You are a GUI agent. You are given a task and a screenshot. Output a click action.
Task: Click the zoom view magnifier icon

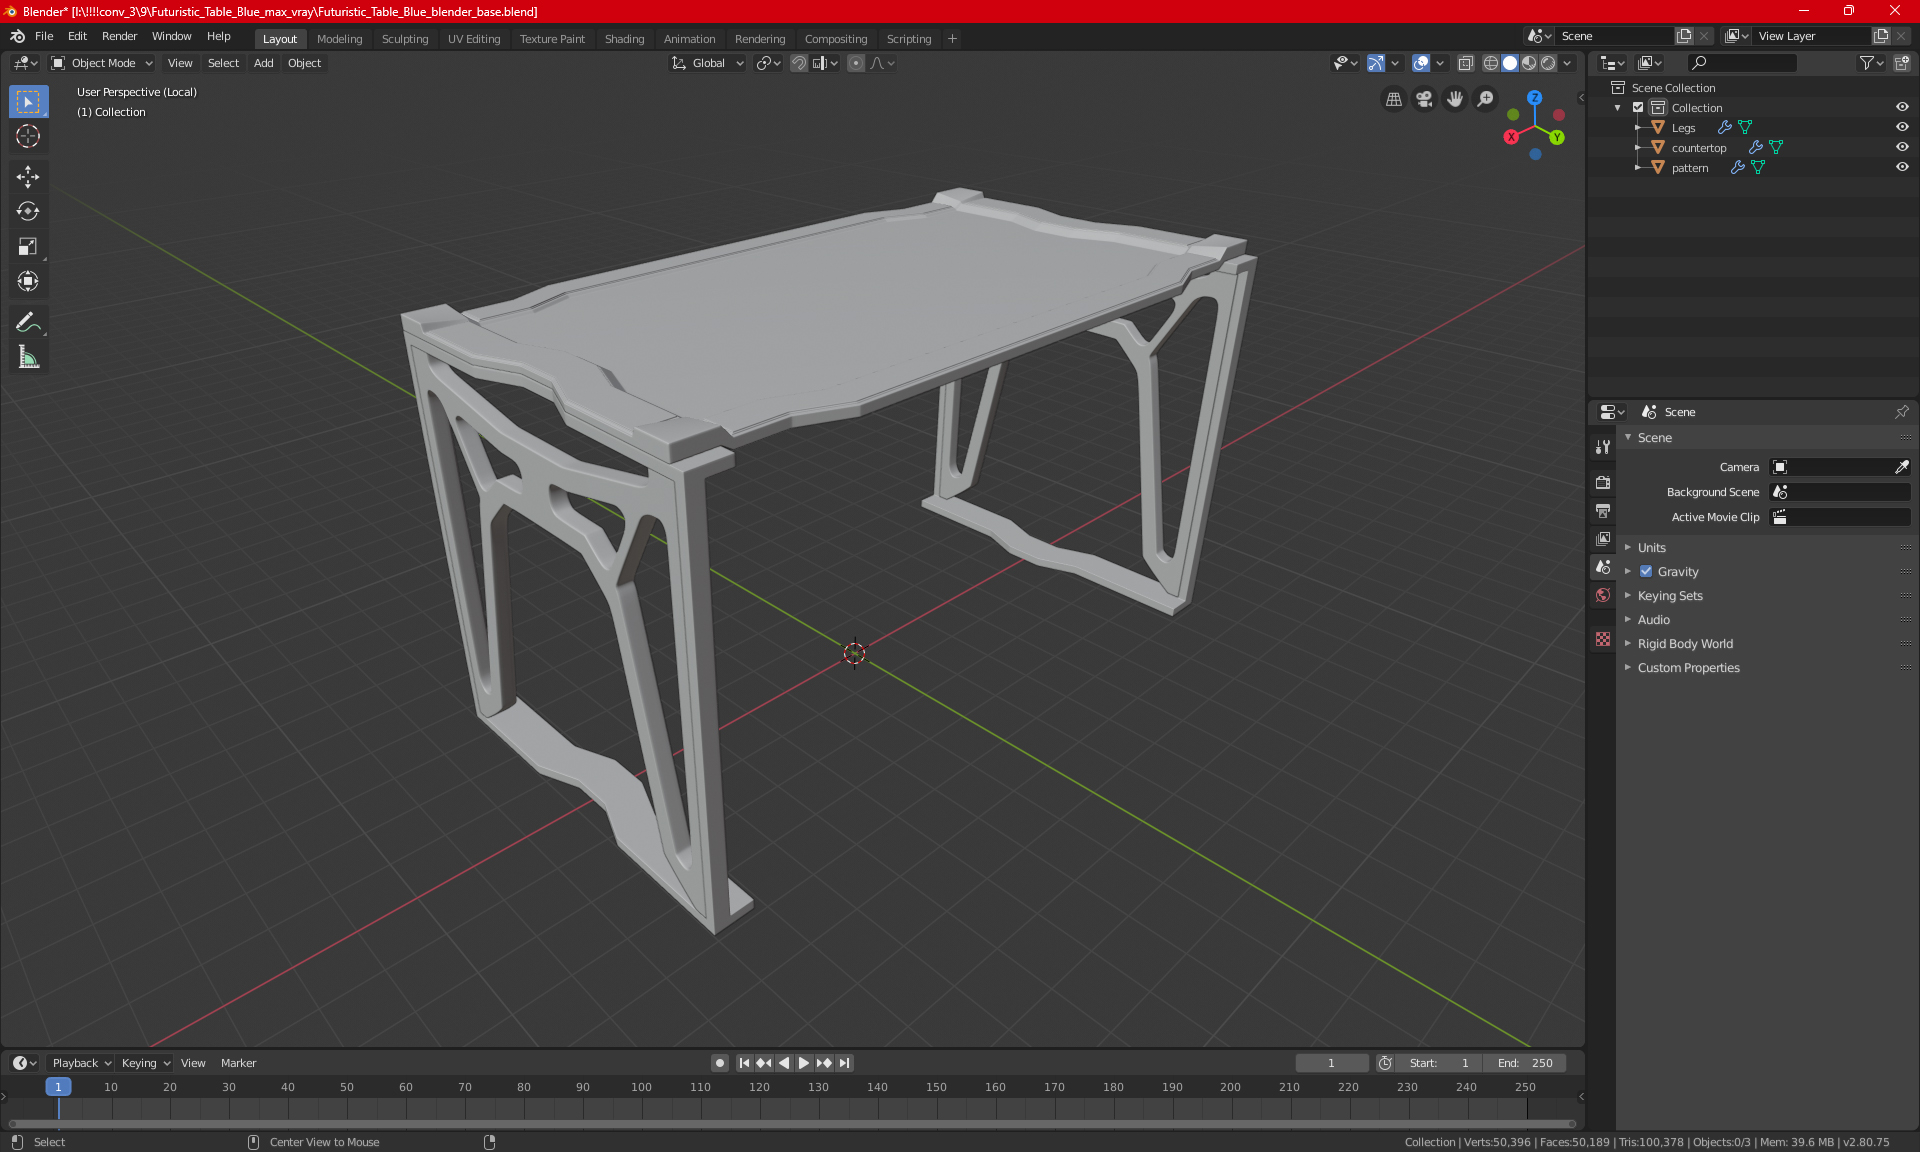click(1486, 99)
